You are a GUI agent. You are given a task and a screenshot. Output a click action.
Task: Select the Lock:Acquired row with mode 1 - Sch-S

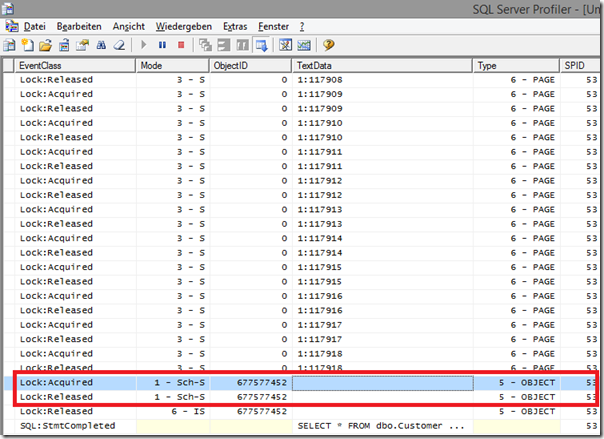point(302,383)
